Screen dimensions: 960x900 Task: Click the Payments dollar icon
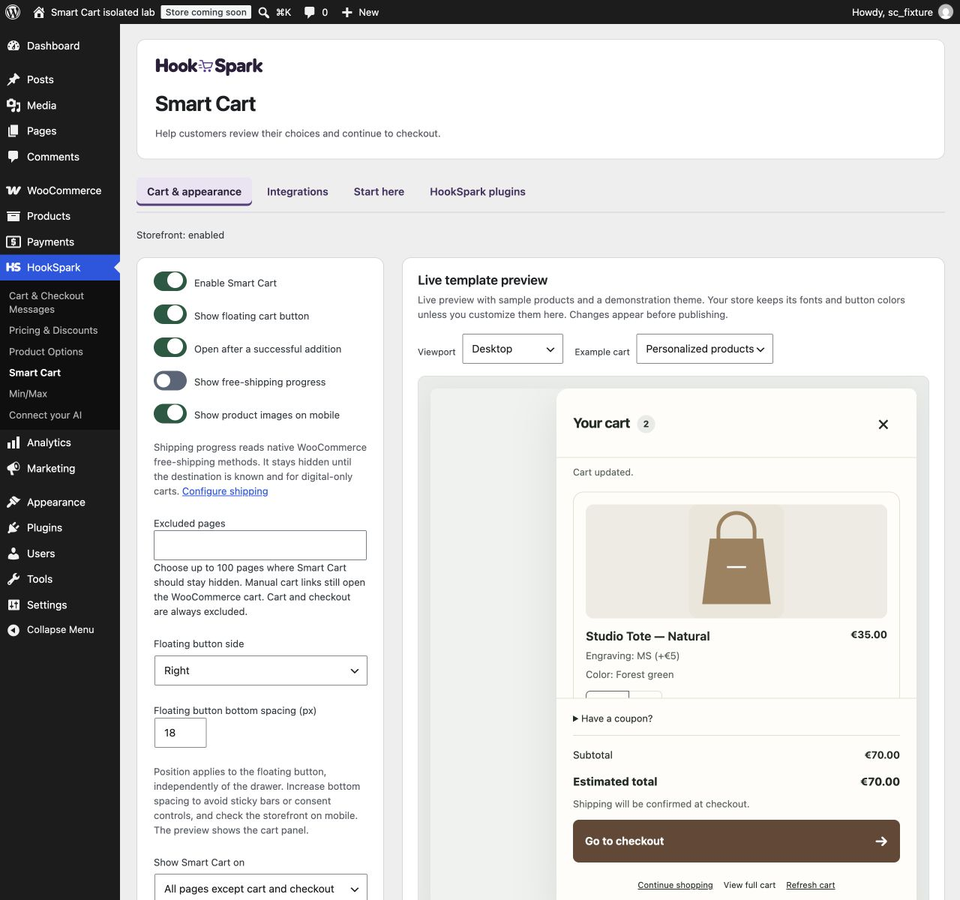[13, 242]
